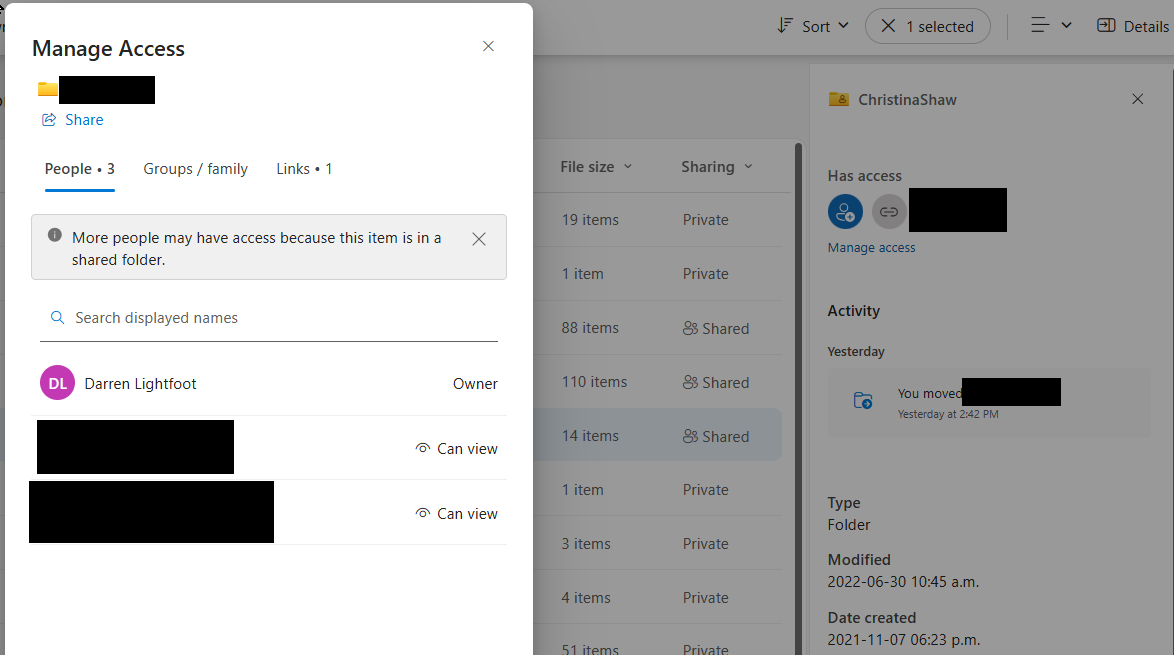
Task: Click the Owner label for Darren Lightfoot
Action: point(475,384)
